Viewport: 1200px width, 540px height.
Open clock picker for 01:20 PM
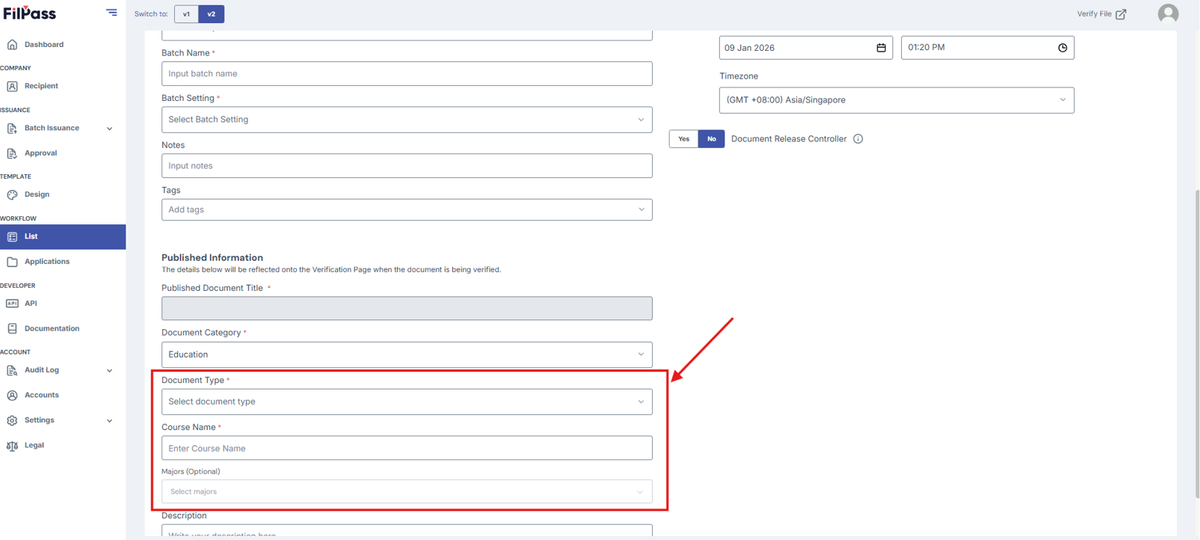click(1063, 48)
